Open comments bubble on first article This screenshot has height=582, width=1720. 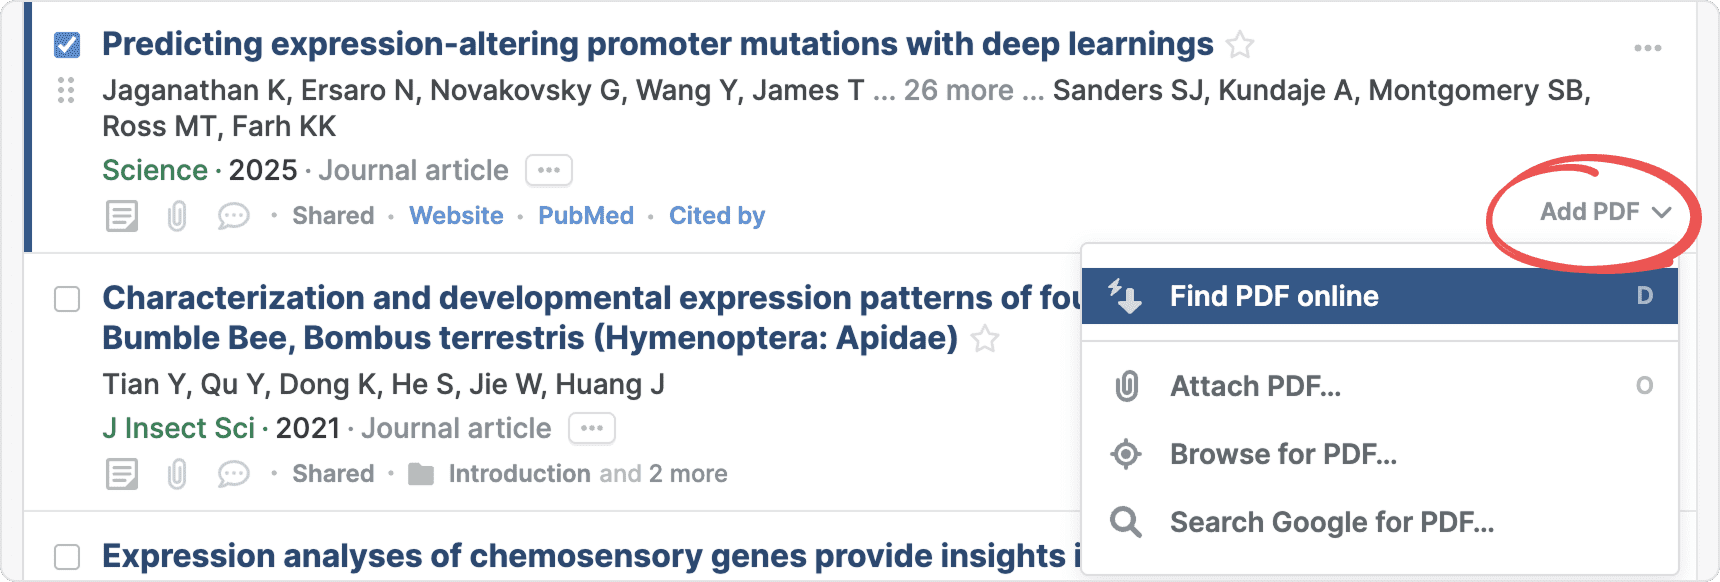click(233, 216)
